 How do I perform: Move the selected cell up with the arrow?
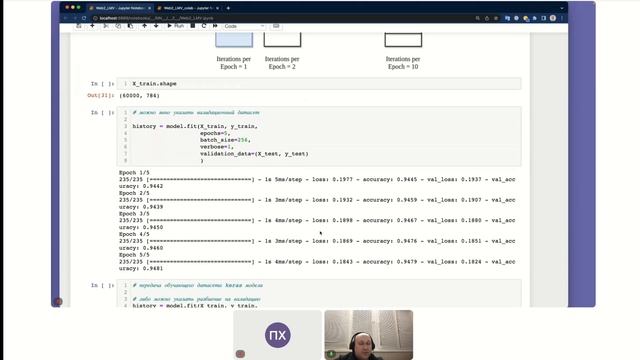(144, 26)
